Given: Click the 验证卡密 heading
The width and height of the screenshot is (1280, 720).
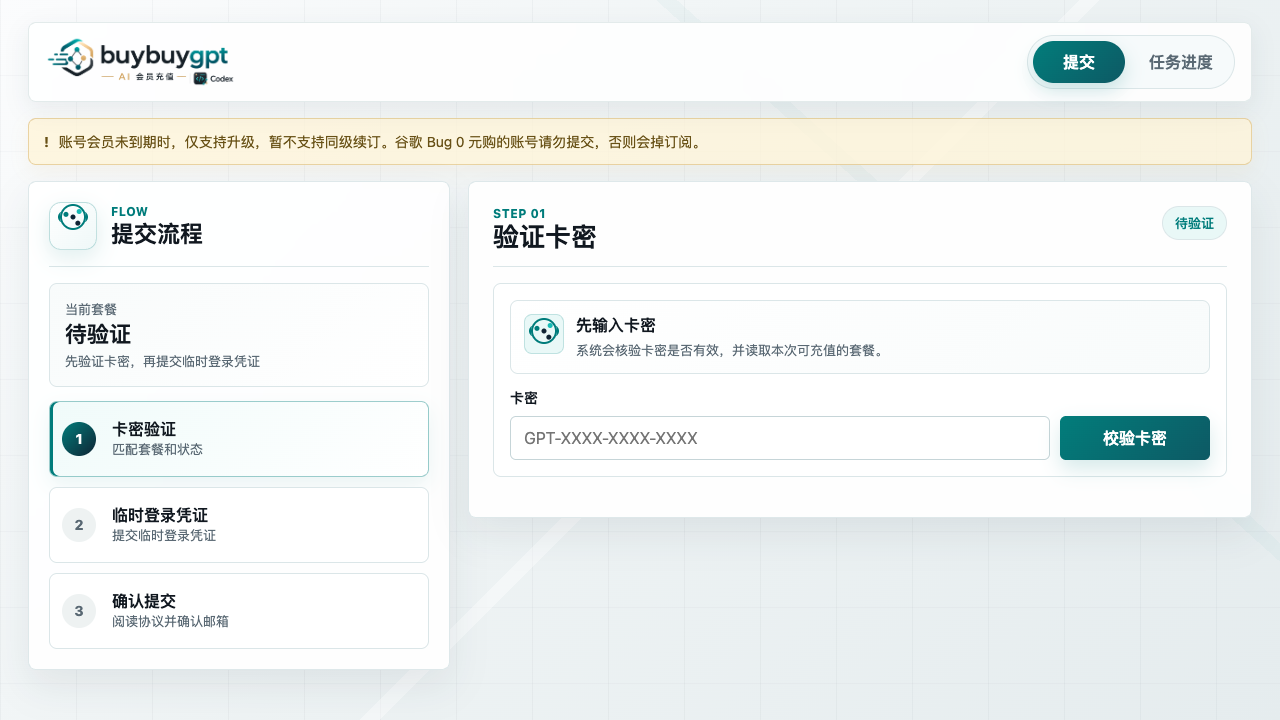Looking at the screenshot, I should click(x=544, y=237).
